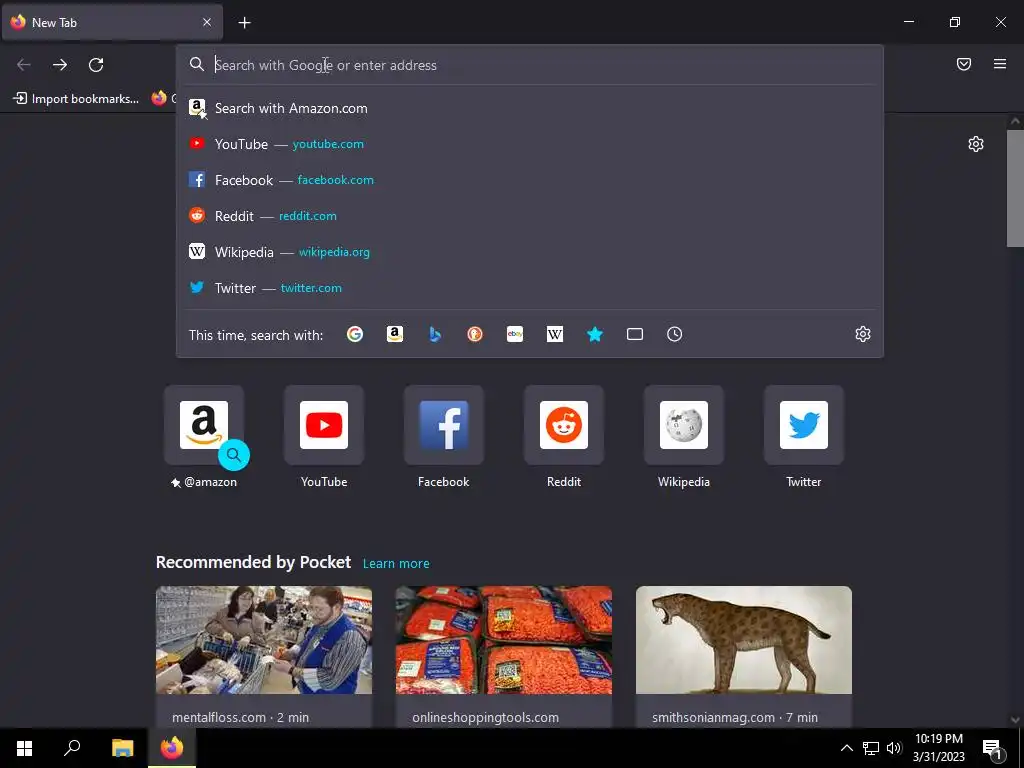Select Google in one-off search engines
Viewport: 1024px width, 768px height.
pos(355,334)
